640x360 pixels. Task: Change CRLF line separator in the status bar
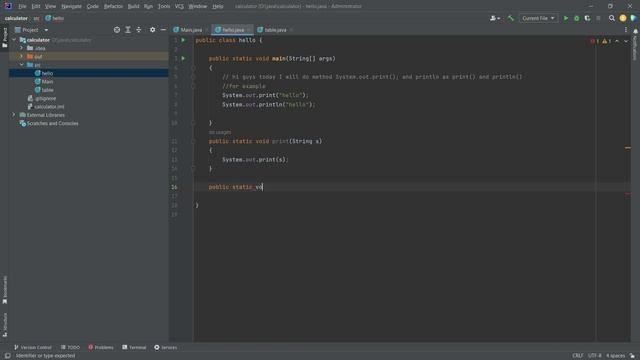pyautogui.click(x=577, y=356)
